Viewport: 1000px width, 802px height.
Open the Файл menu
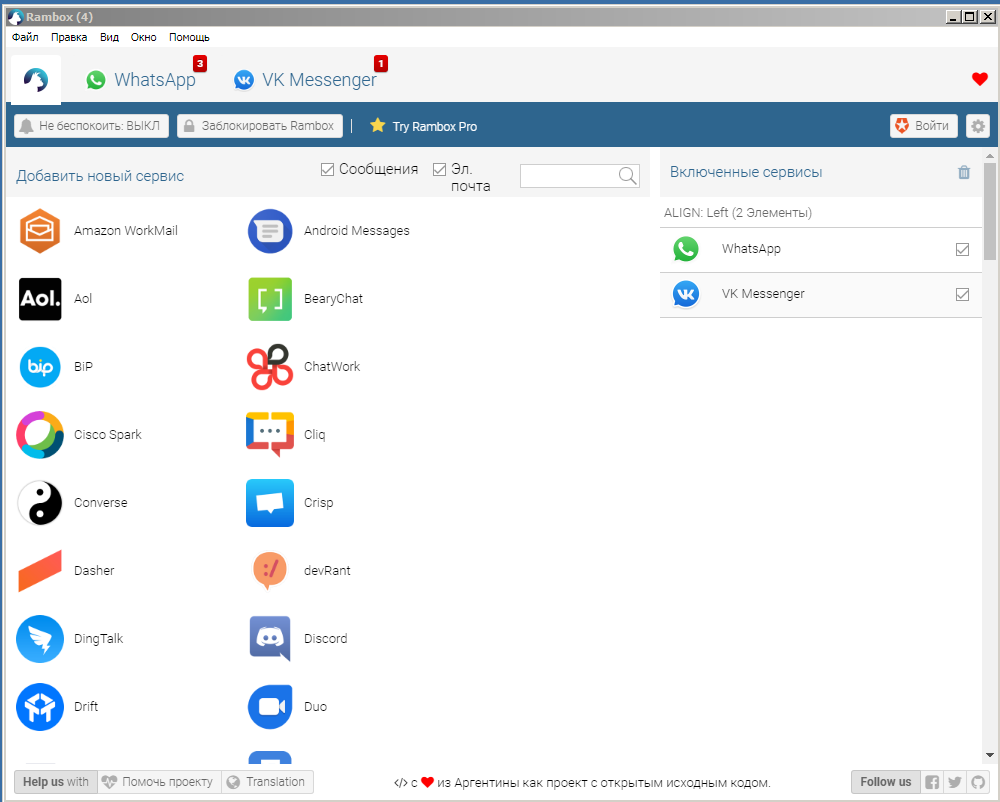[x=25, y=37]
